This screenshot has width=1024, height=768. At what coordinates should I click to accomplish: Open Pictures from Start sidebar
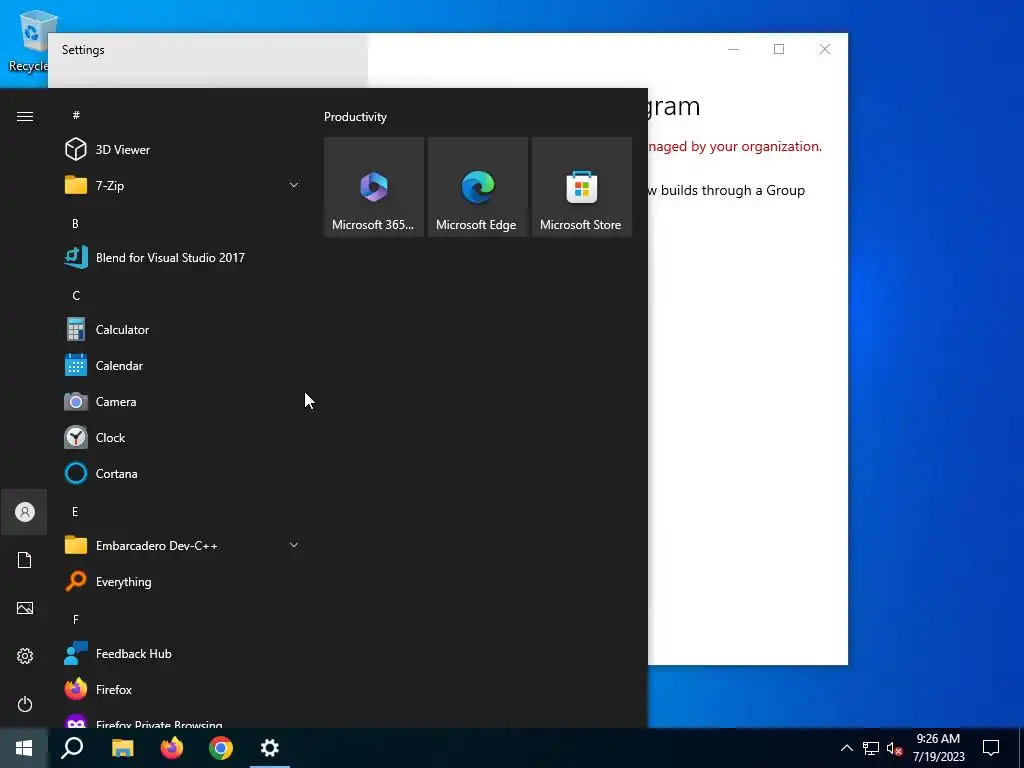click(25, 608)
